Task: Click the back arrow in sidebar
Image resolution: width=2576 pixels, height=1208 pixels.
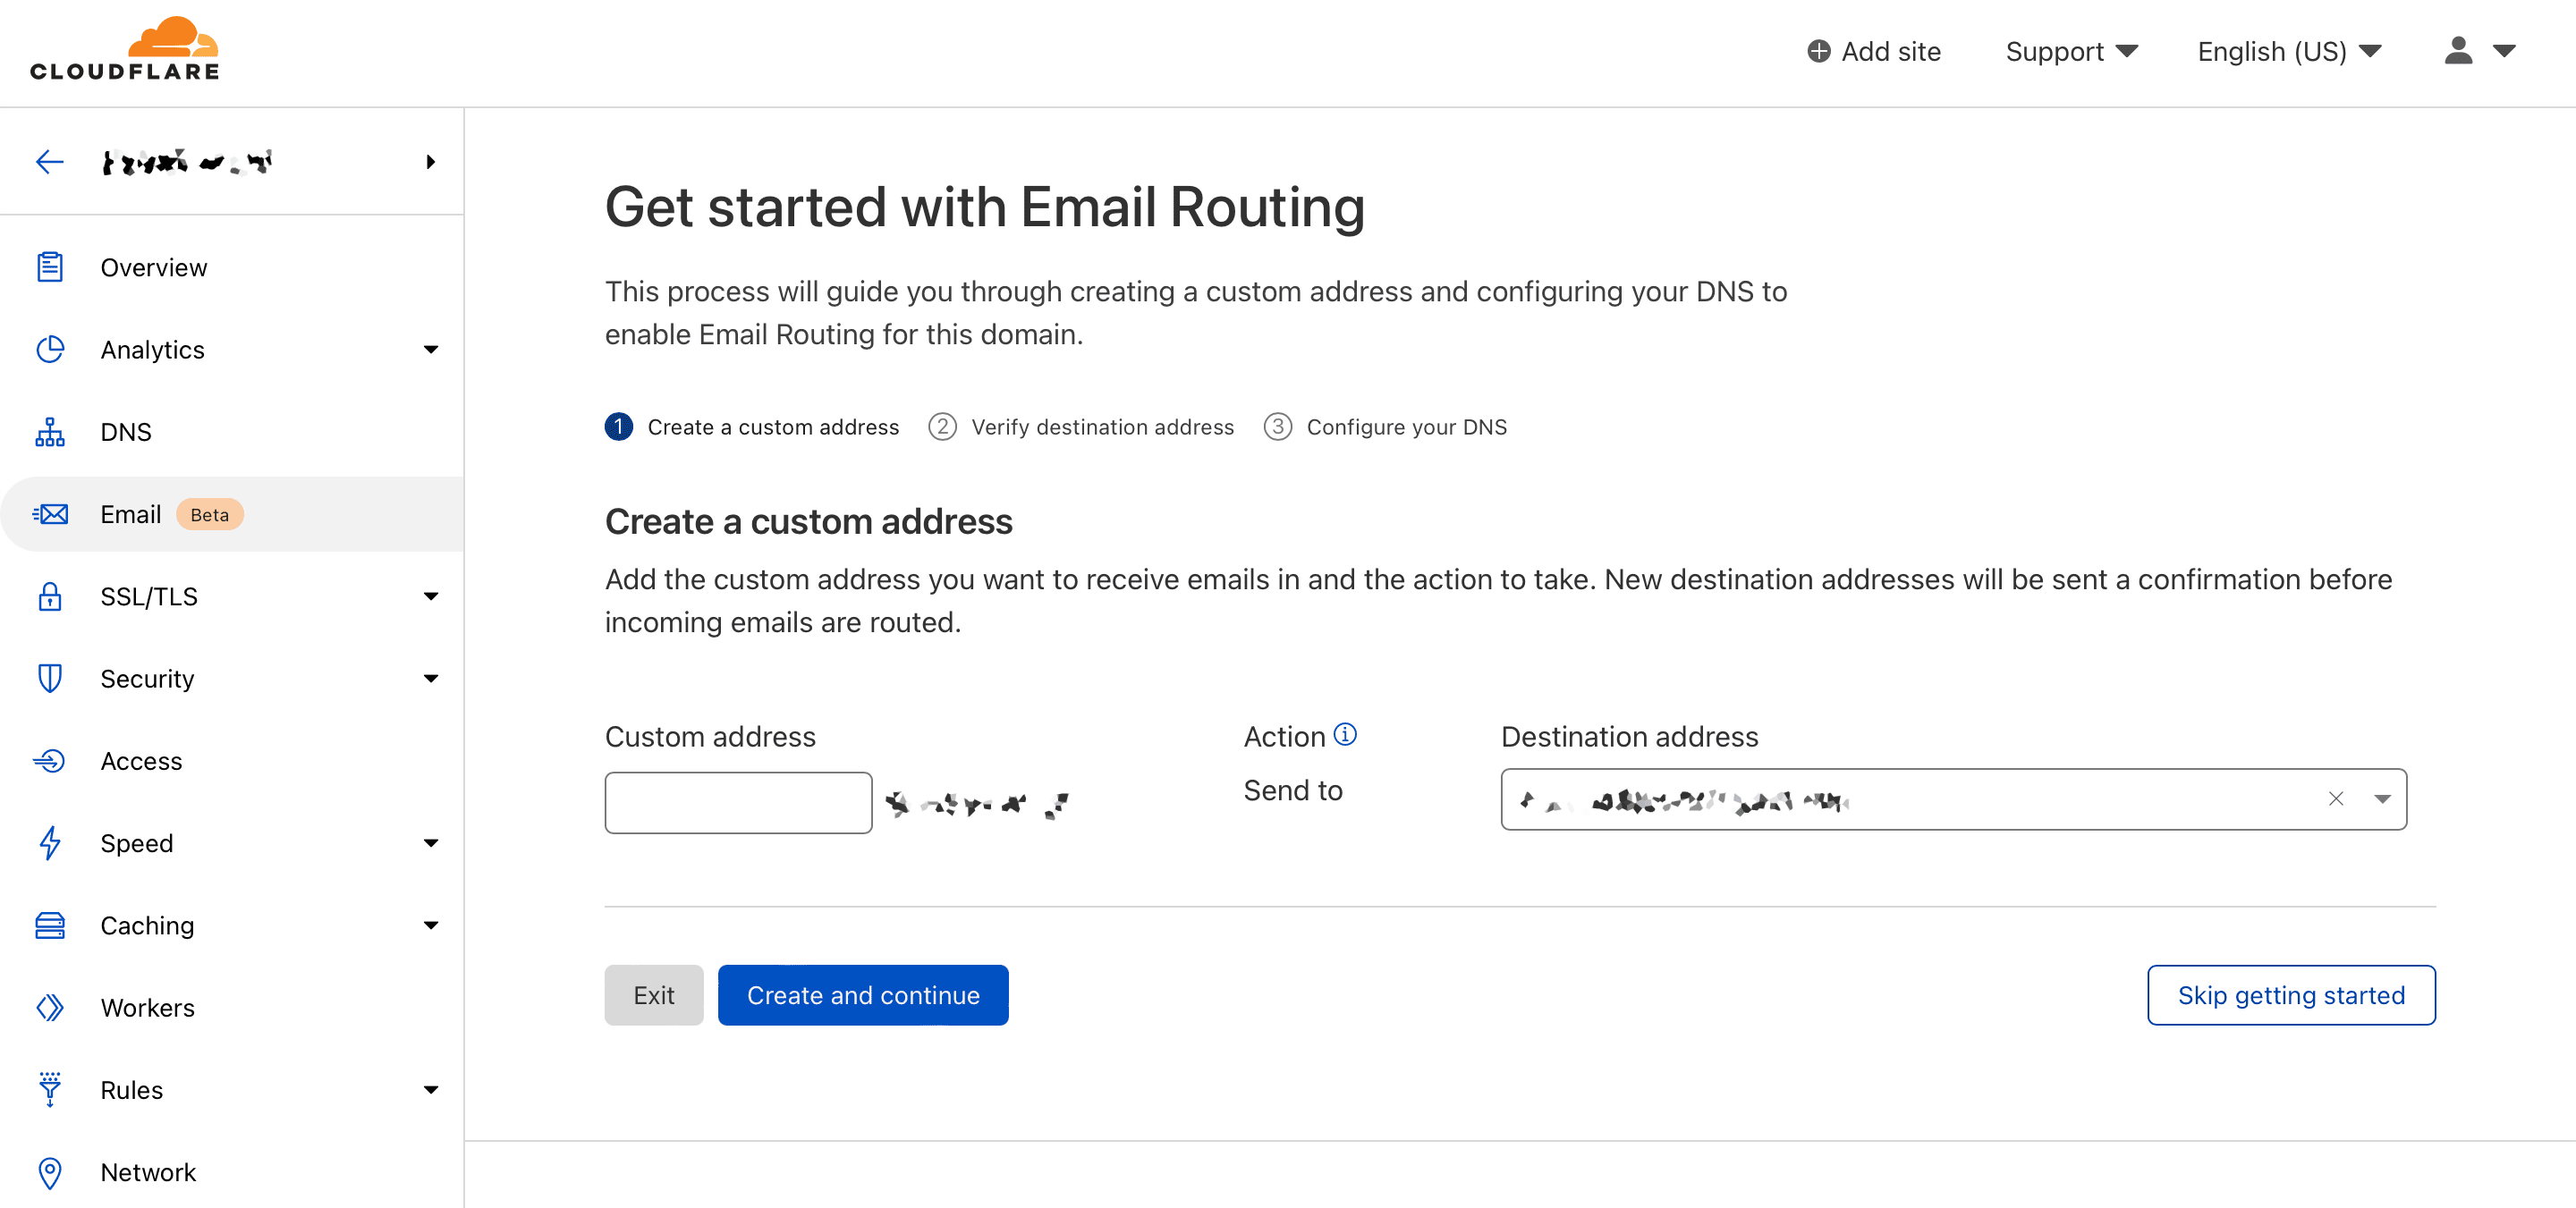Action: point(50,162)
